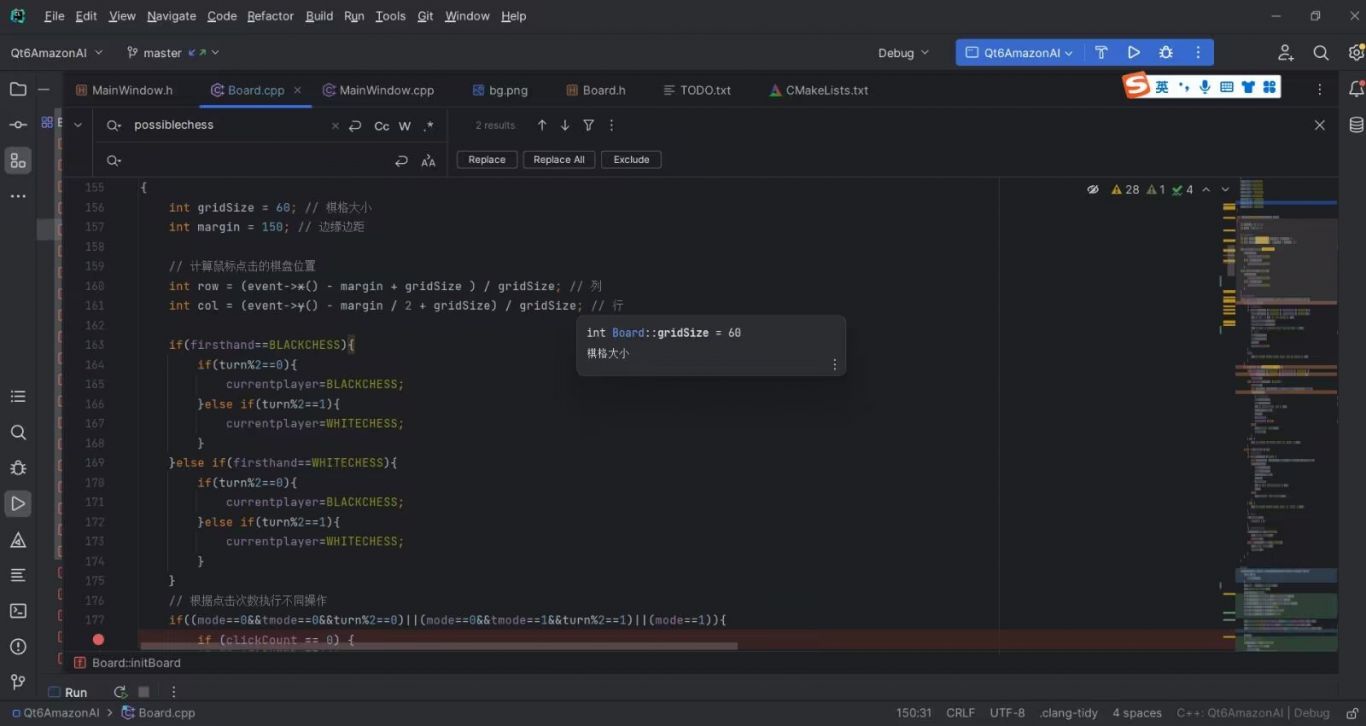Toggle the breakpoint in the editor gutter
The image size is (1366, 726).
coord(98,639)
